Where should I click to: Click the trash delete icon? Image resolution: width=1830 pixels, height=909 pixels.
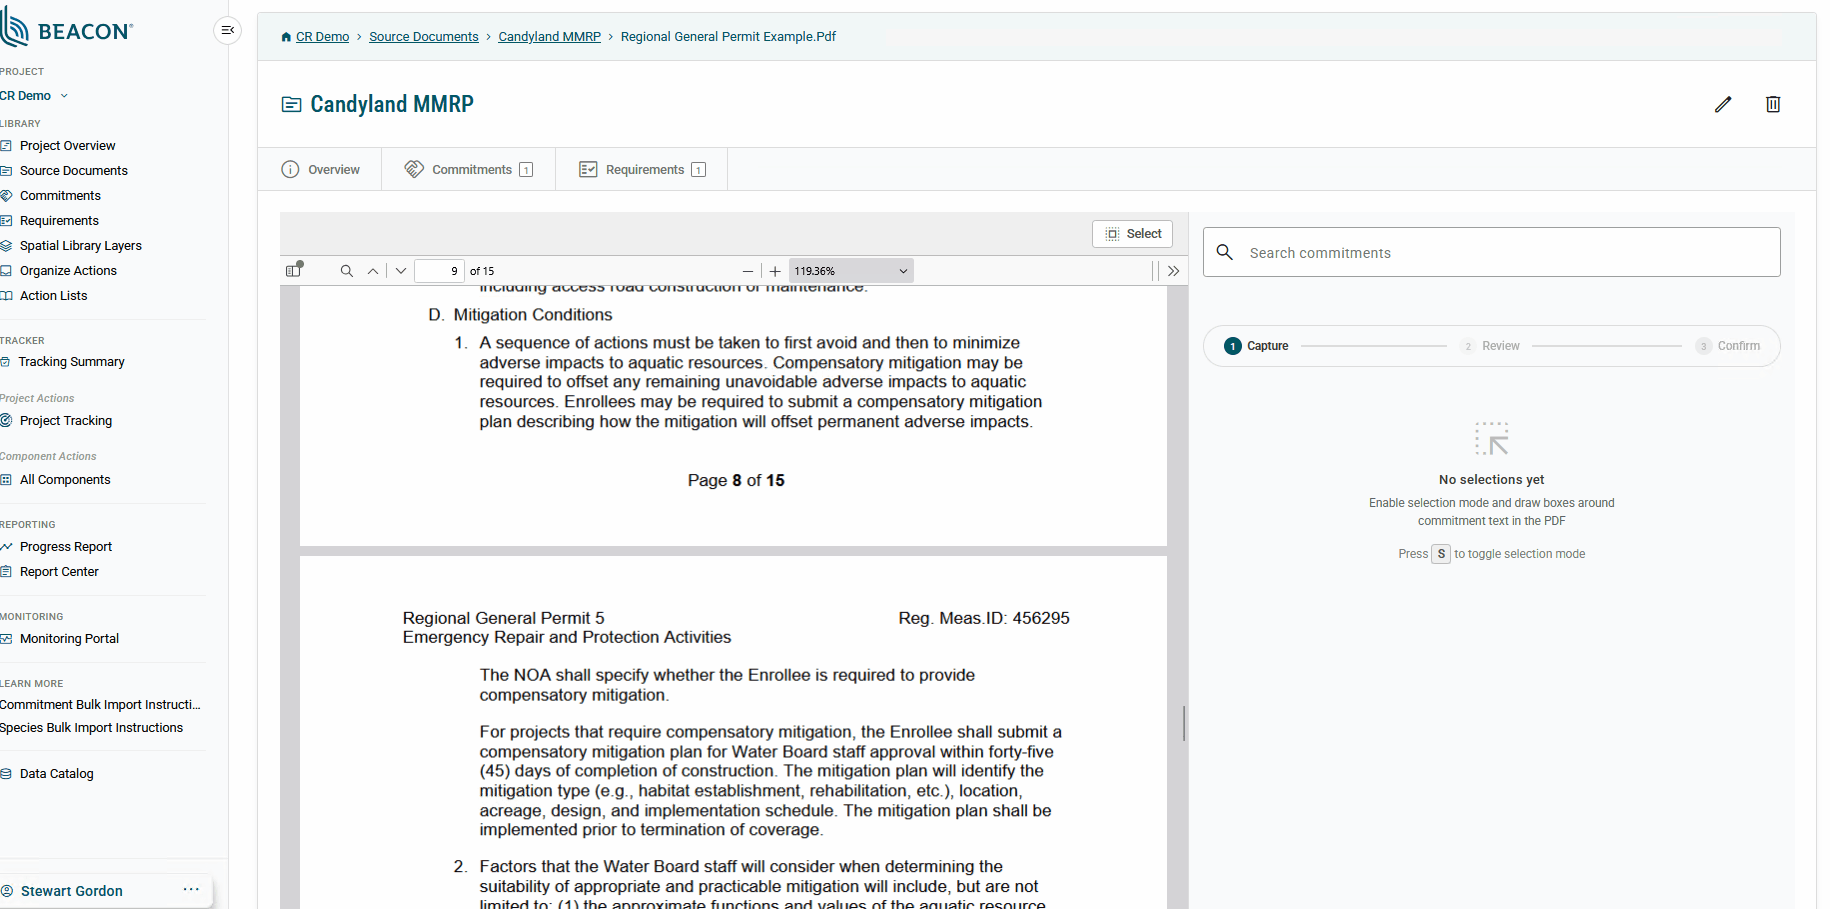[1772, 104]
